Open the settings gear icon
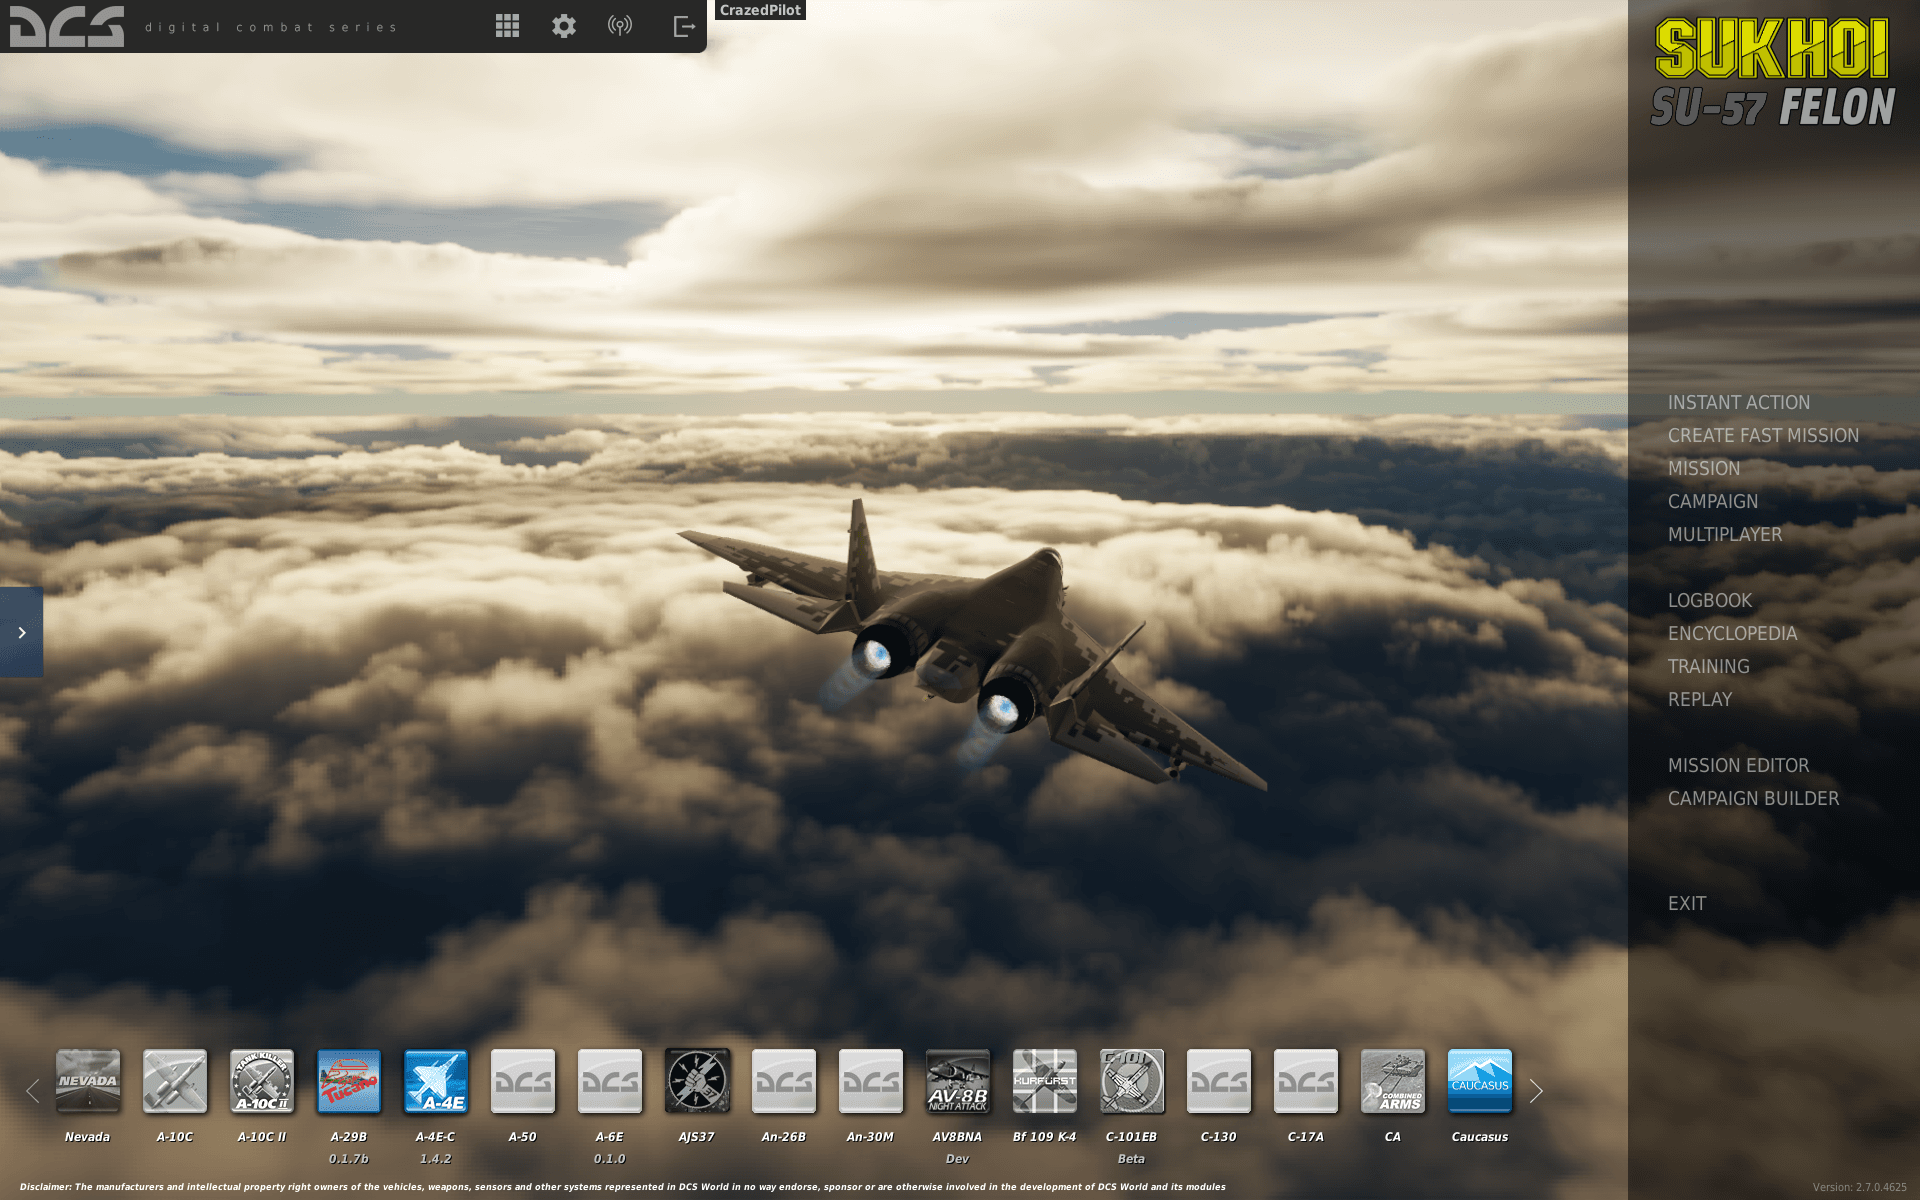 point(563,26)
